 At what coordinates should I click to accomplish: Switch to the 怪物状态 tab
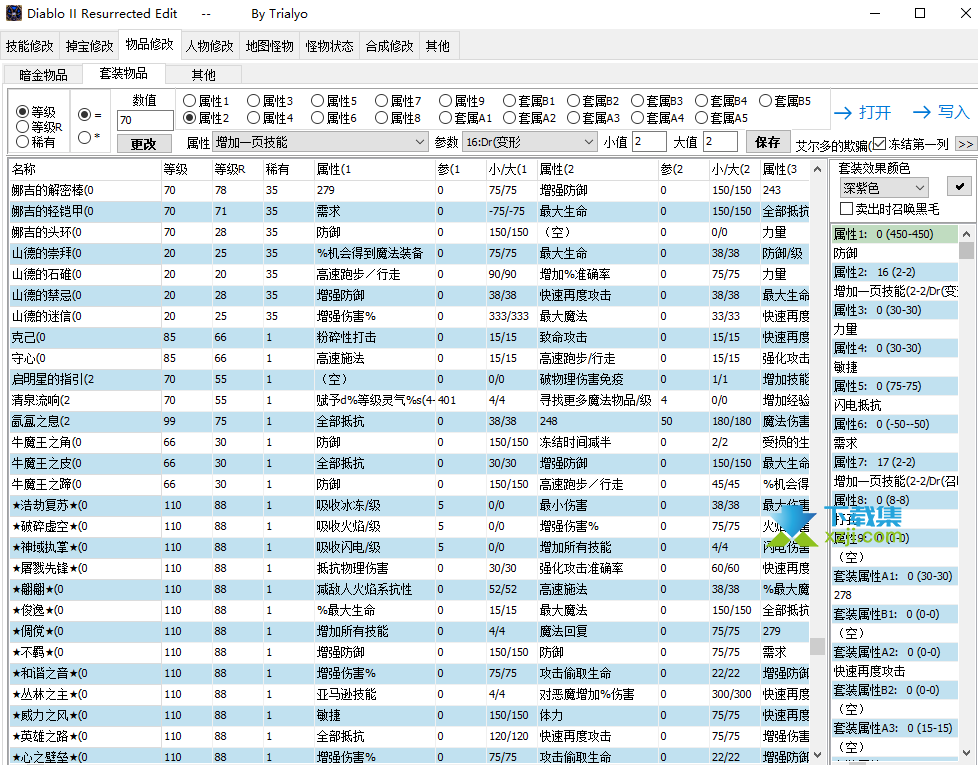coord(329,46)
